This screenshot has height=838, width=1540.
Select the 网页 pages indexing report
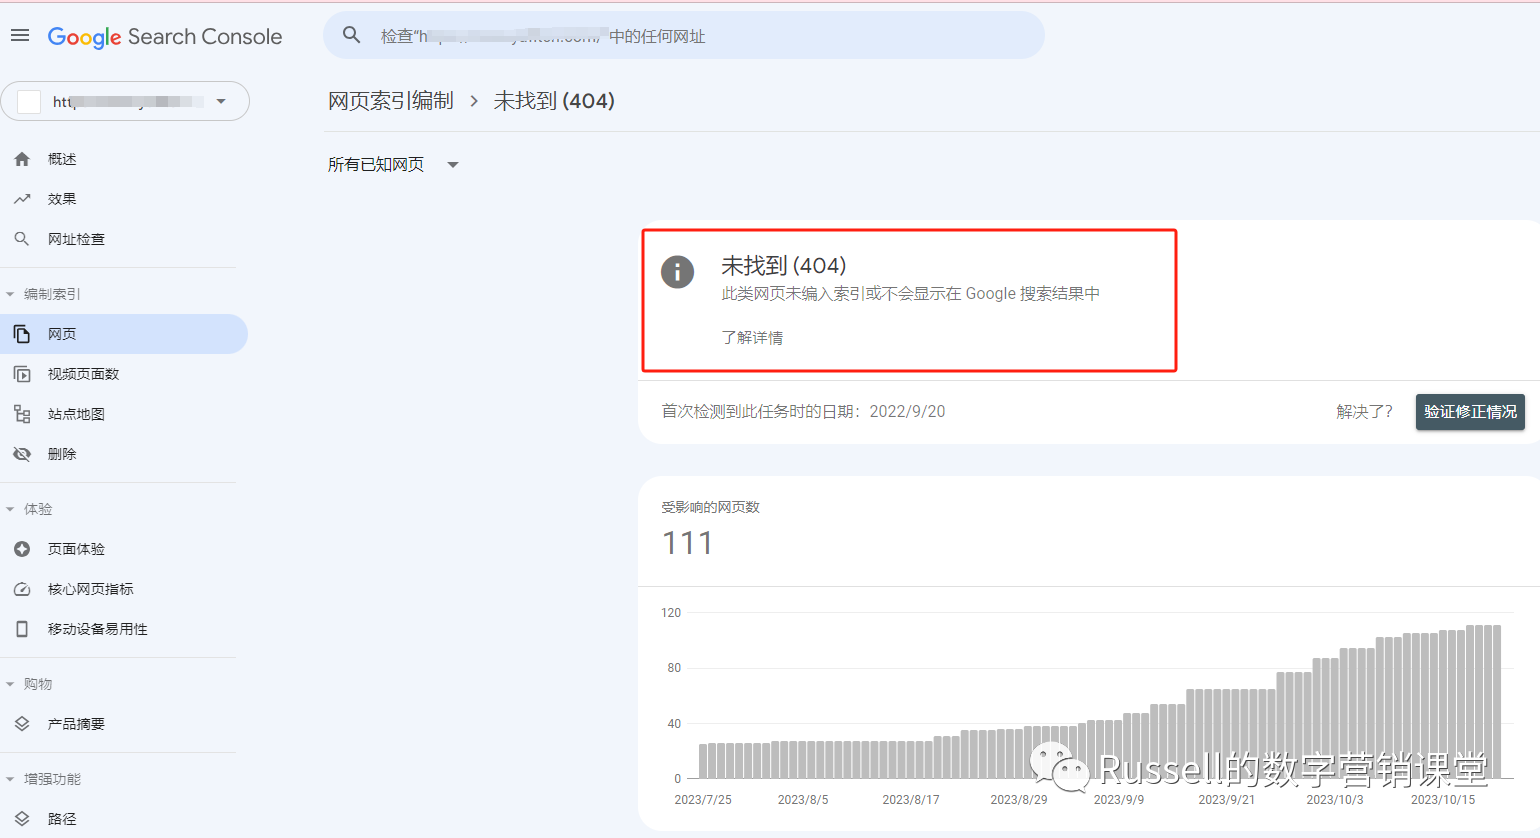64,333
